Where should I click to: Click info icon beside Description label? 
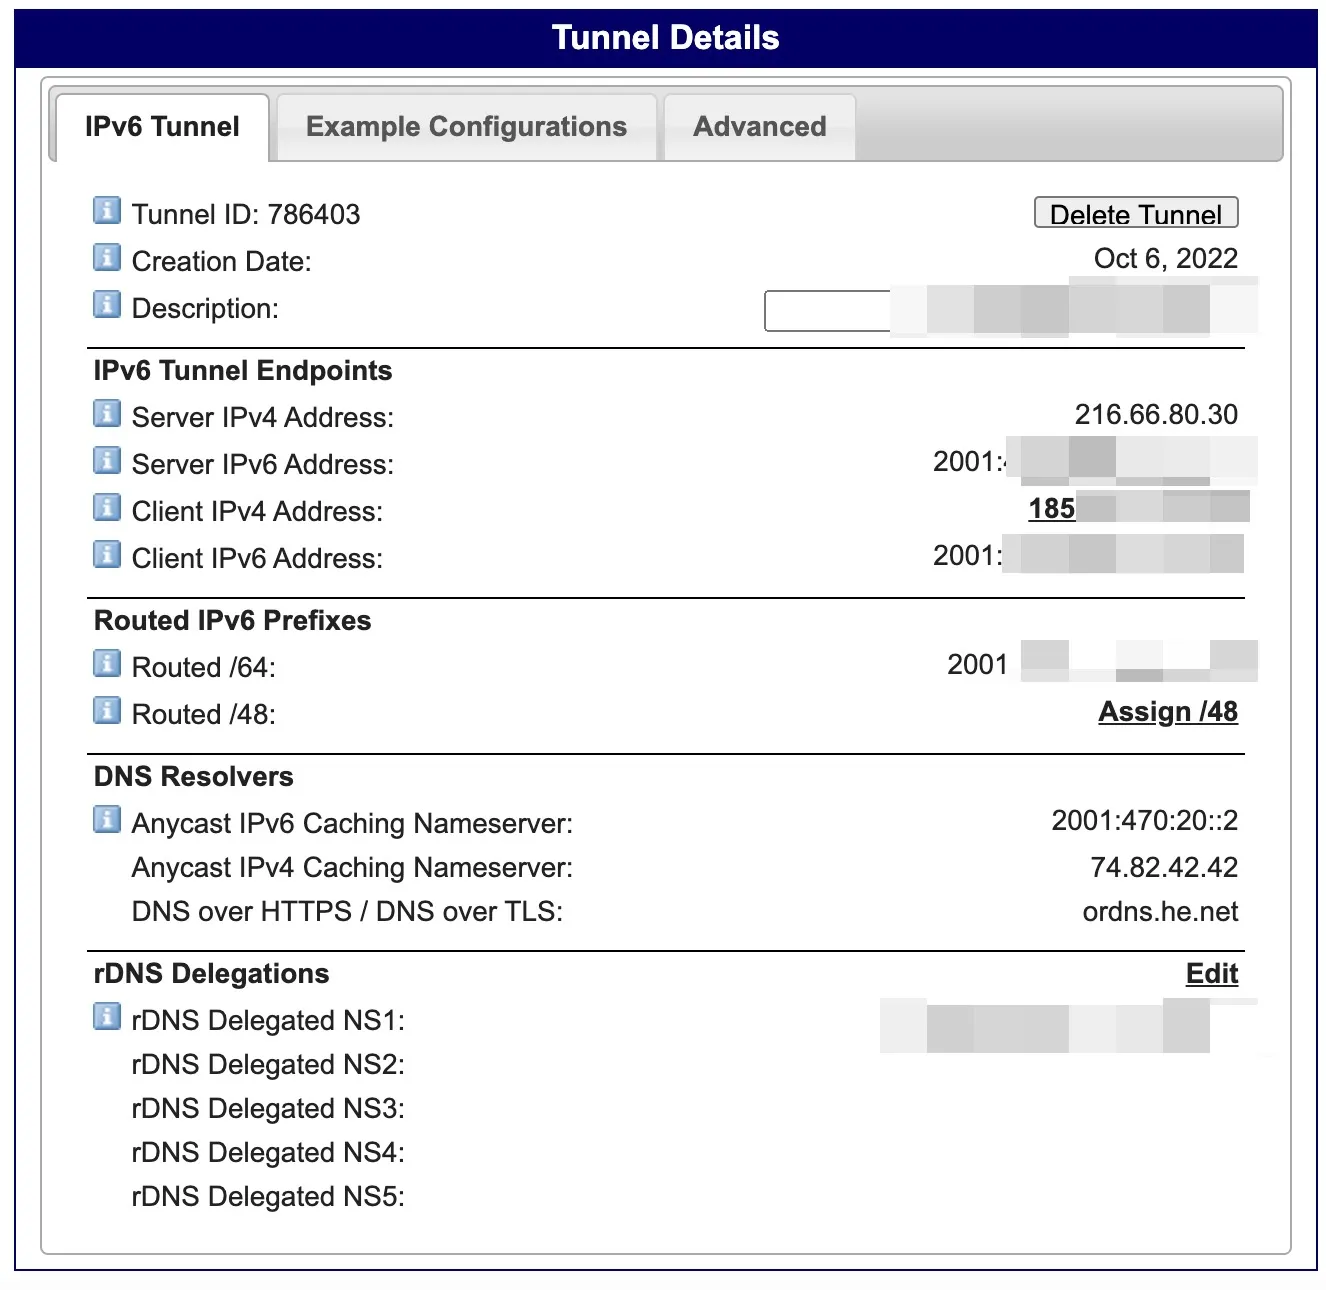coord(107,305)
